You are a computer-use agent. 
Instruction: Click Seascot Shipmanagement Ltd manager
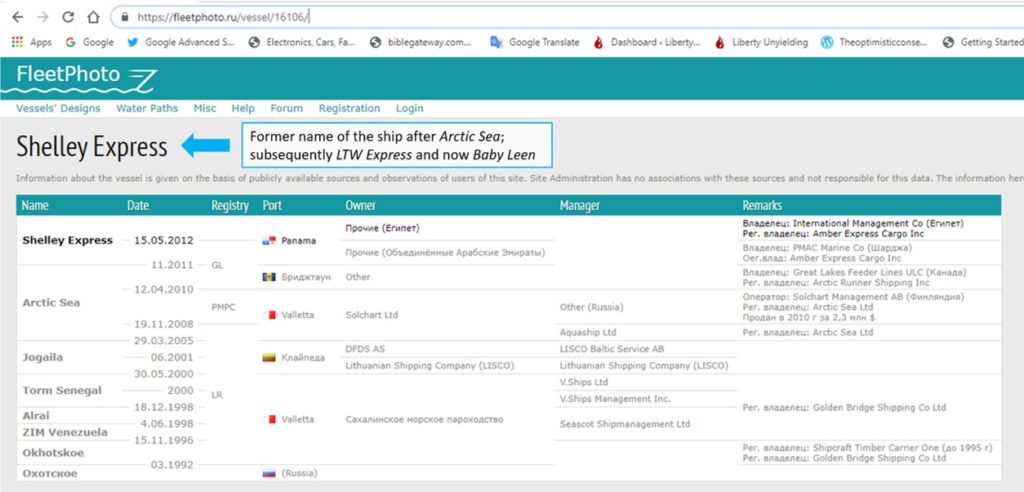(x=625, y=424)
